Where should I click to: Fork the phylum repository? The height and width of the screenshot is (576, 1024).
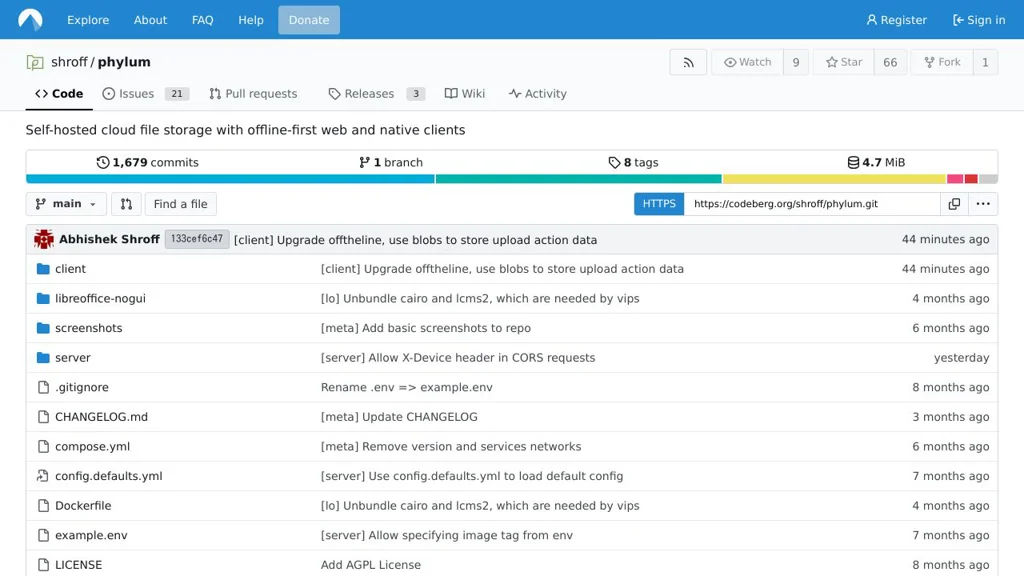tap(941, 62)
